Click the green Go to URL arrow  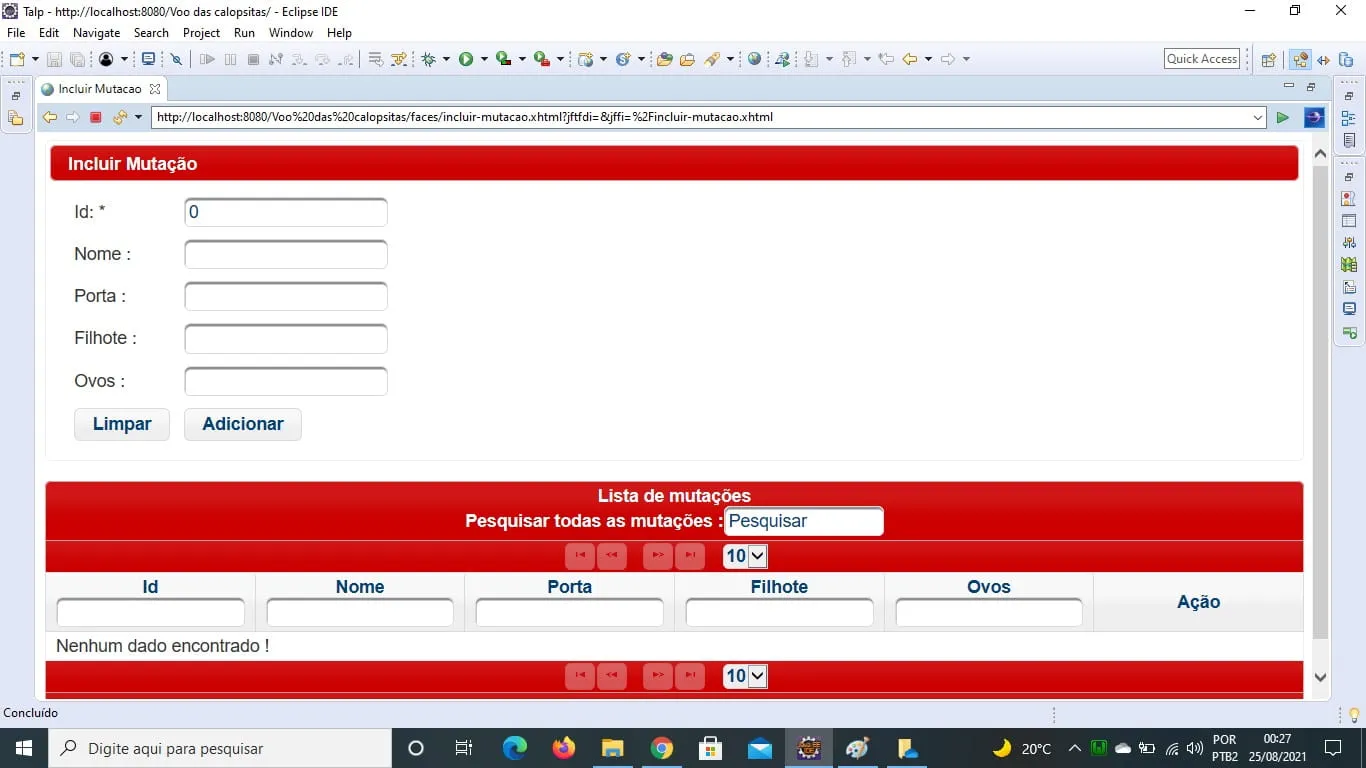click(x=1282, y=118)
